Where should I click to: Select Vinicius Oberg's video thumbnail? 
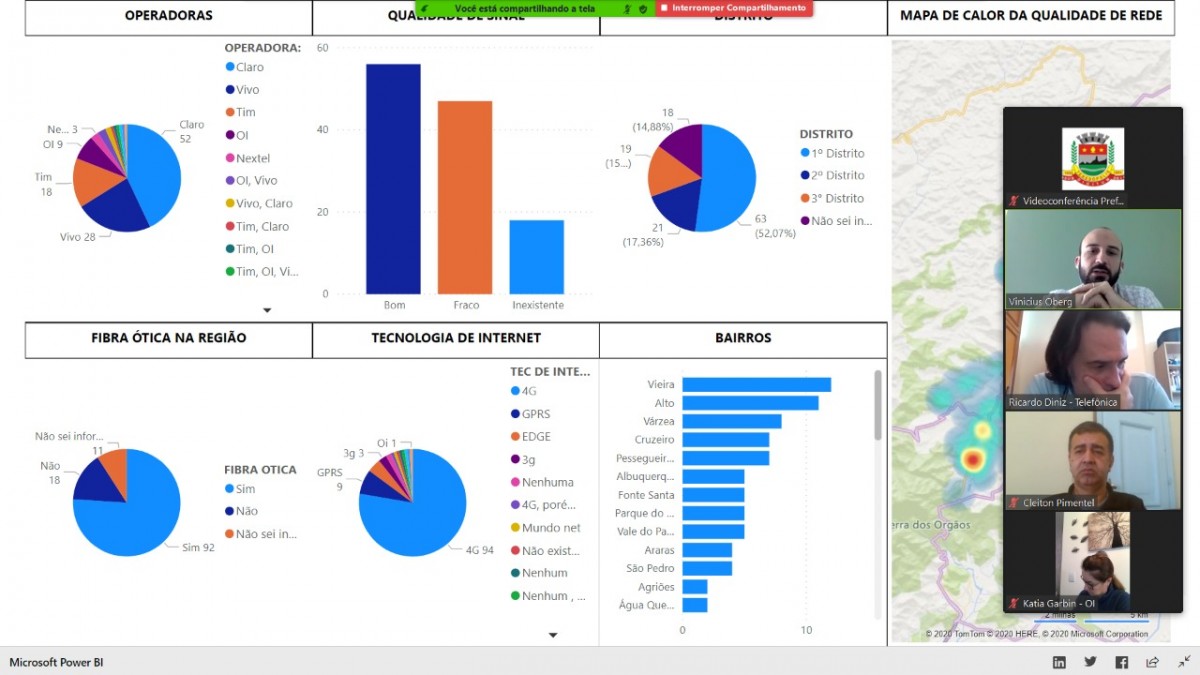pyautogui.click(x=1092, y=259)
